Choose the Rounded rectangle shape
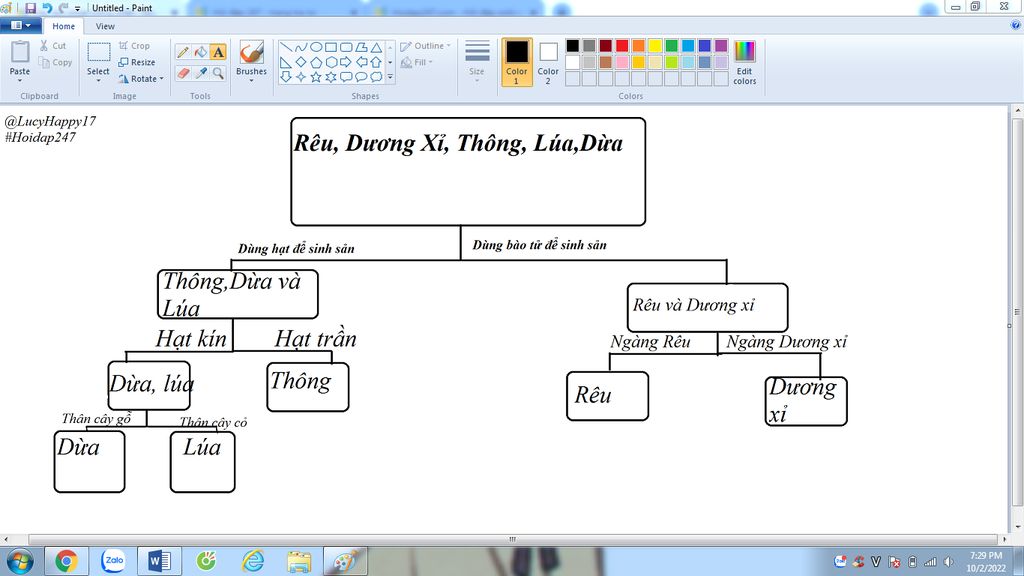1024x576 pixels. (x=345, y=48)
